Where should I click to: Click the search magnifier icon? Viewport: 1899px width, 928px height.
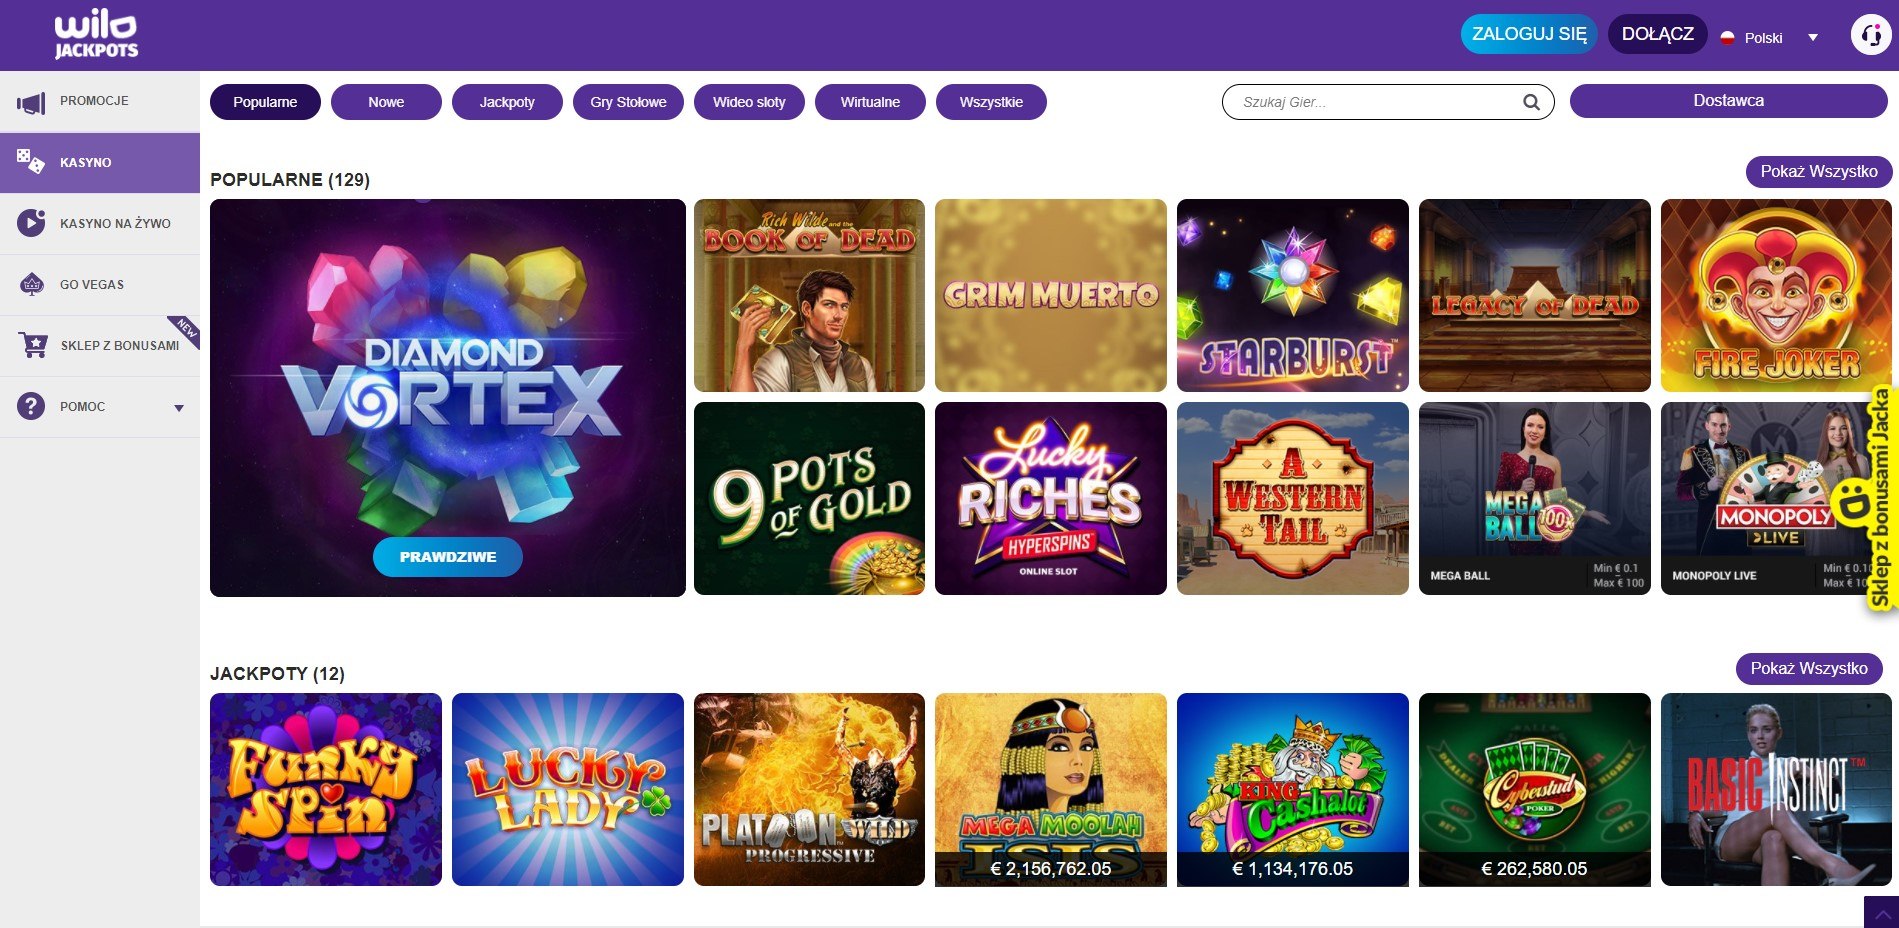(1531, 102)
